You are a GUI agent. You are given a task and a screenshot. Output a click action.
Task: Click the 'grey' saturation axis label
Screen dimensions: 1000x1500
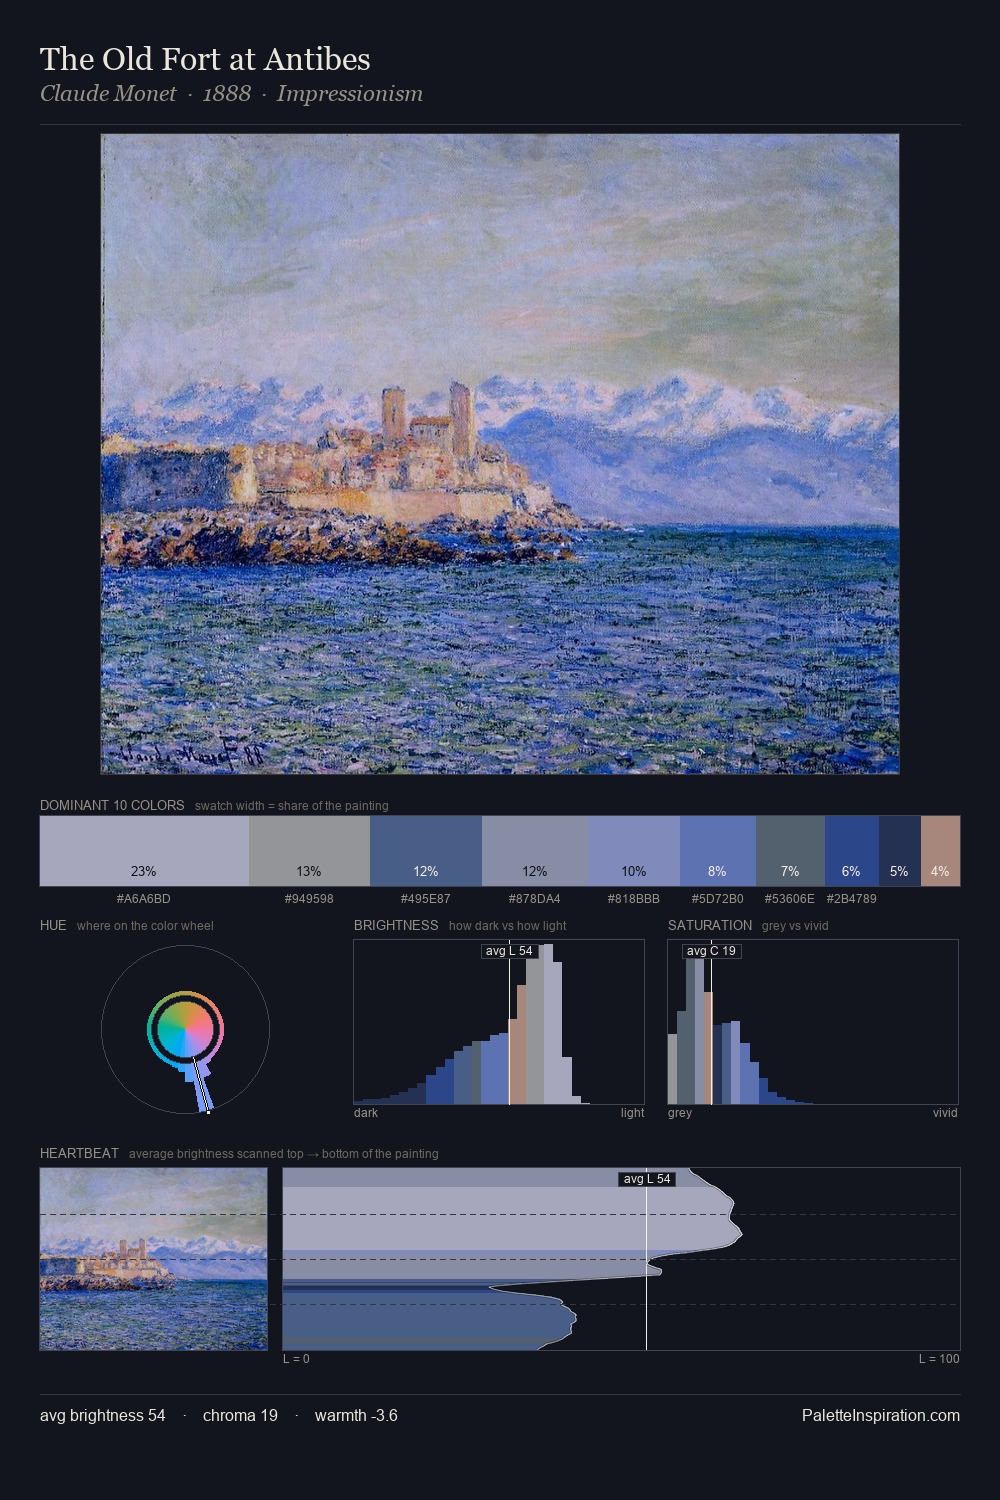[x=680, y=1113]
